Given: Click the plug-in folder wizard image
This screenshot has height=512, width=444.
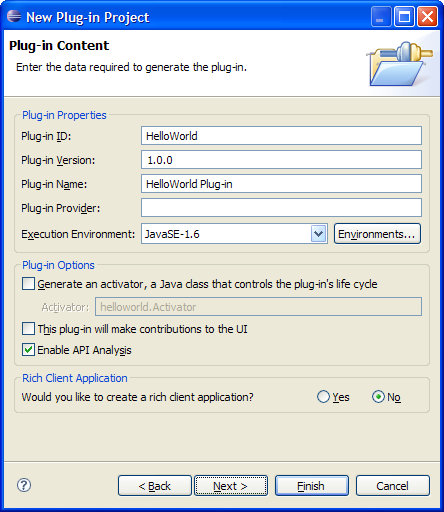Looking at the screenshot, I should point(399,63).
